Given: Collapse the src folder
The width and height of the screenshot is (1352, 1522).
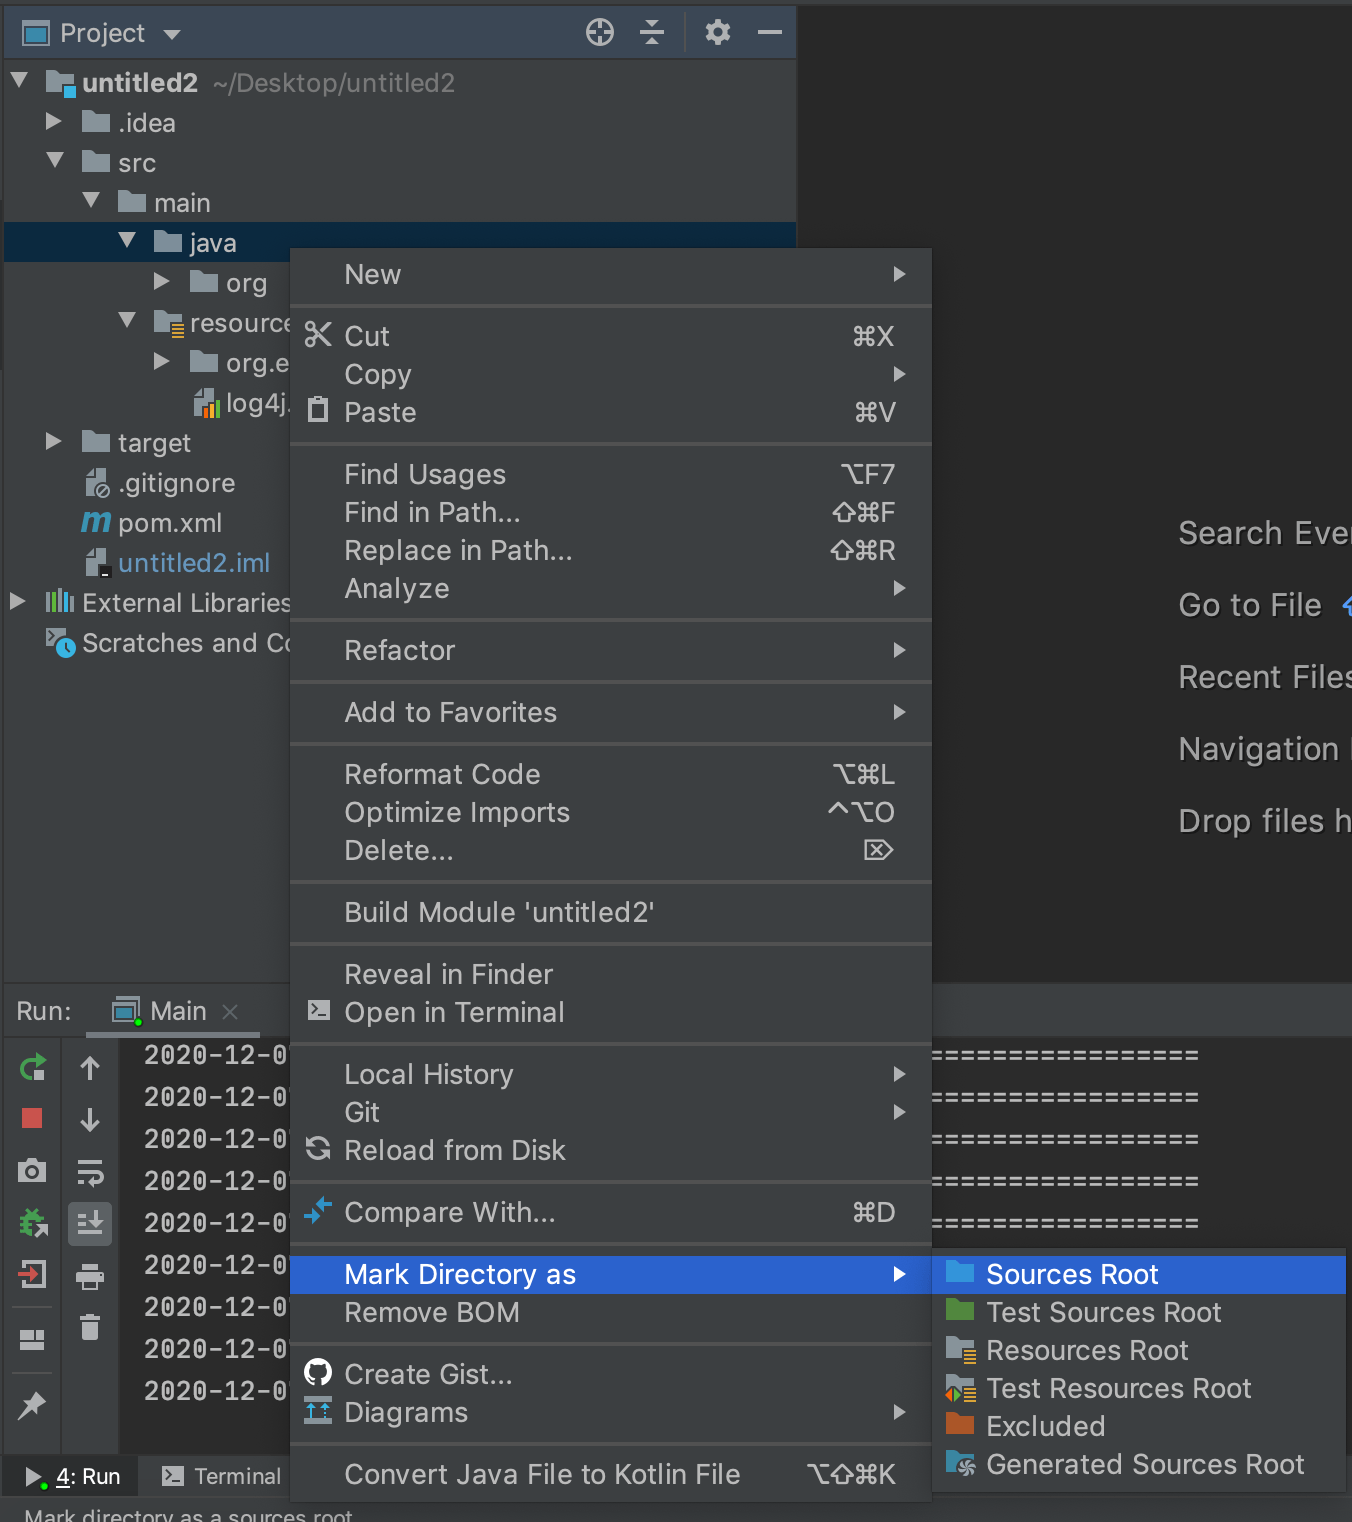Looking at the screenshot, I should pos(55,161).
